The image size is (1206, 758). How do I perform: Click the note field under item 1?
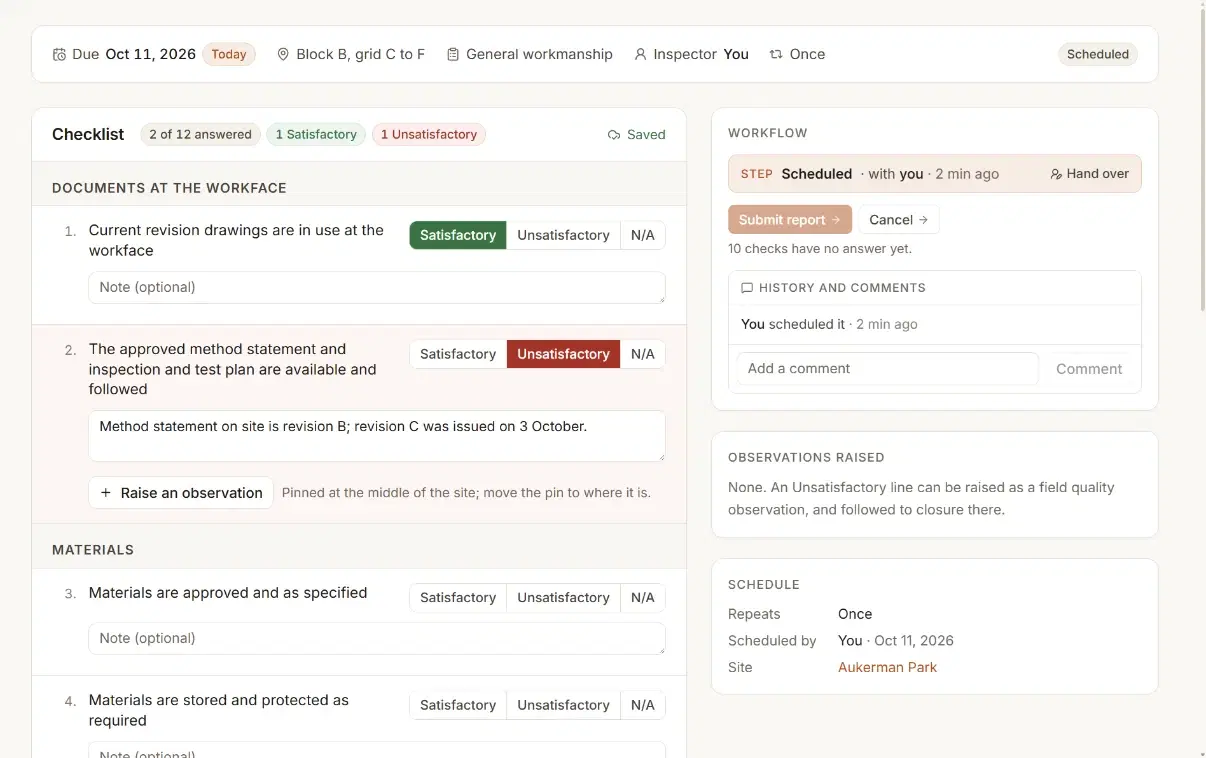(377, 287)
